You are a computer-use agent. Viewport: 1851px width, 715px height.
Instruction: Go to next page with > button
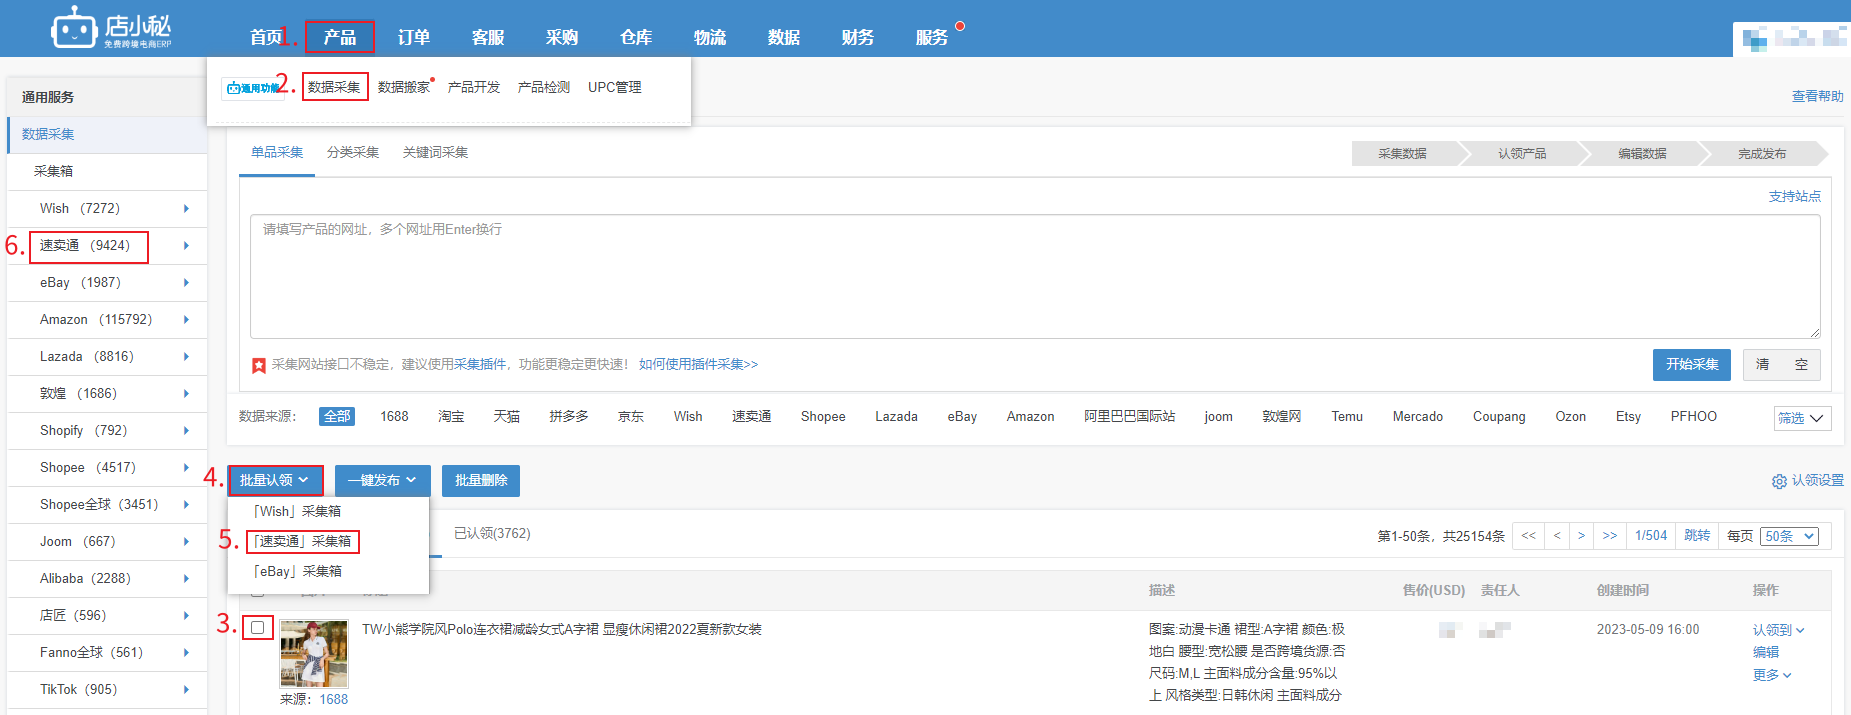click(x=1581, y=536)
